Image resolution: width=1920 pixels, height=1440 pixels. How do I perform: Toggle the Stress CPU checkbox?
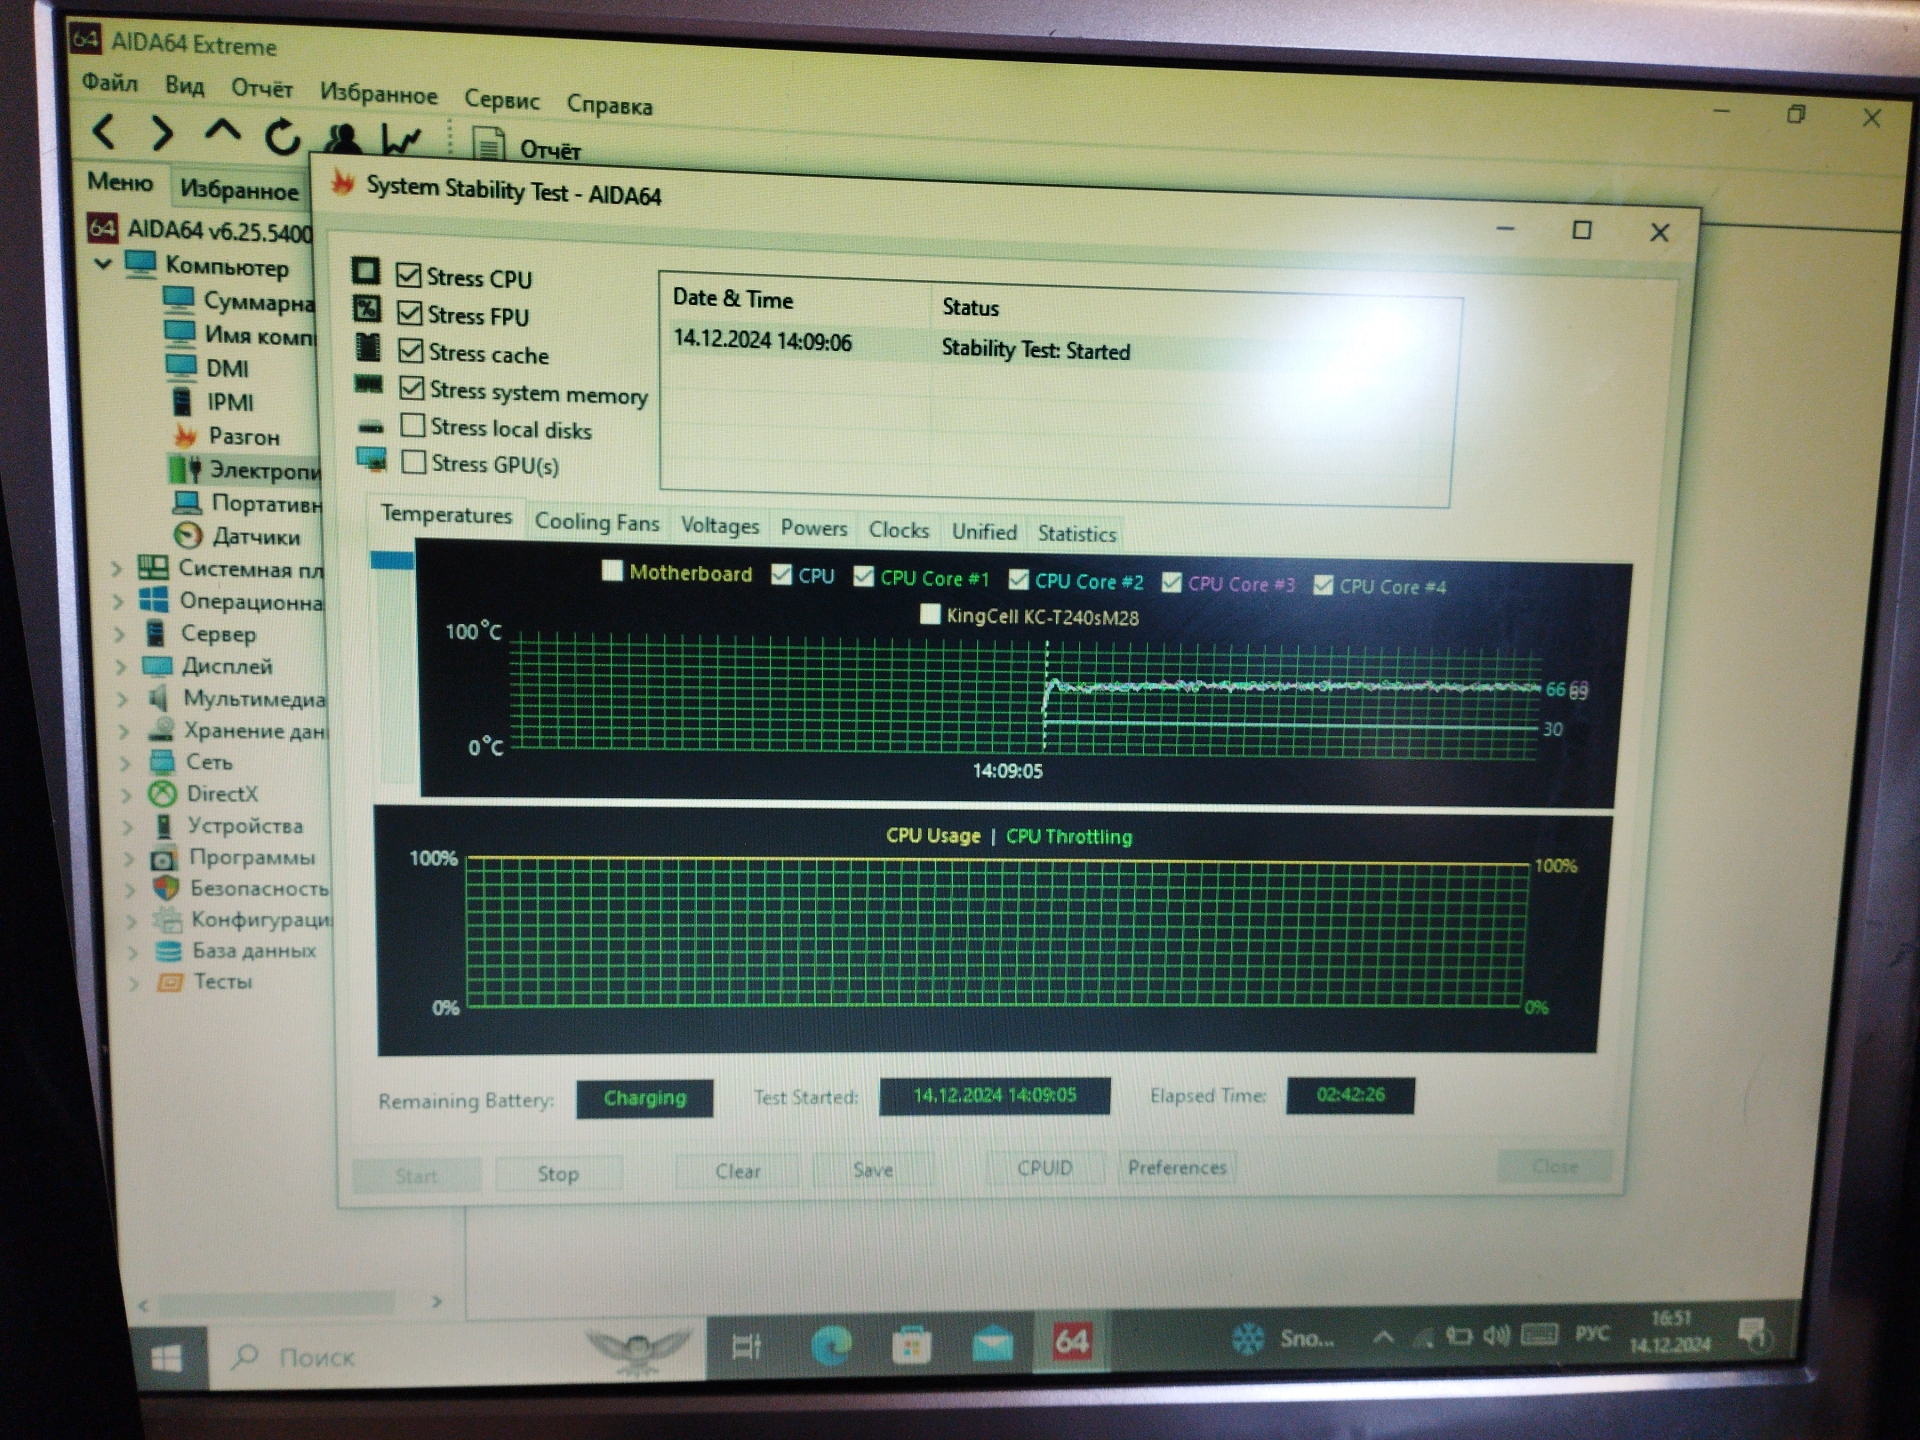408,275
